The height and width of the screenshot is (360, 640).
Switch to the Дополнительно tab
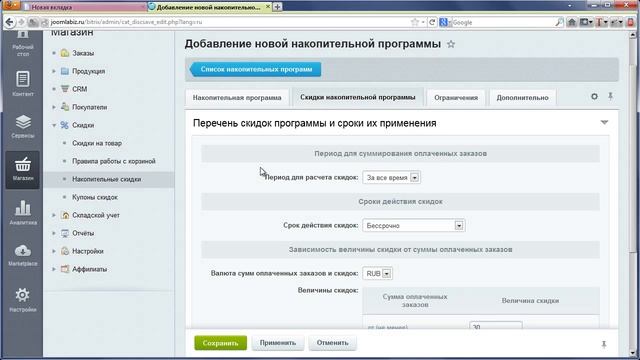pos(522,98)
